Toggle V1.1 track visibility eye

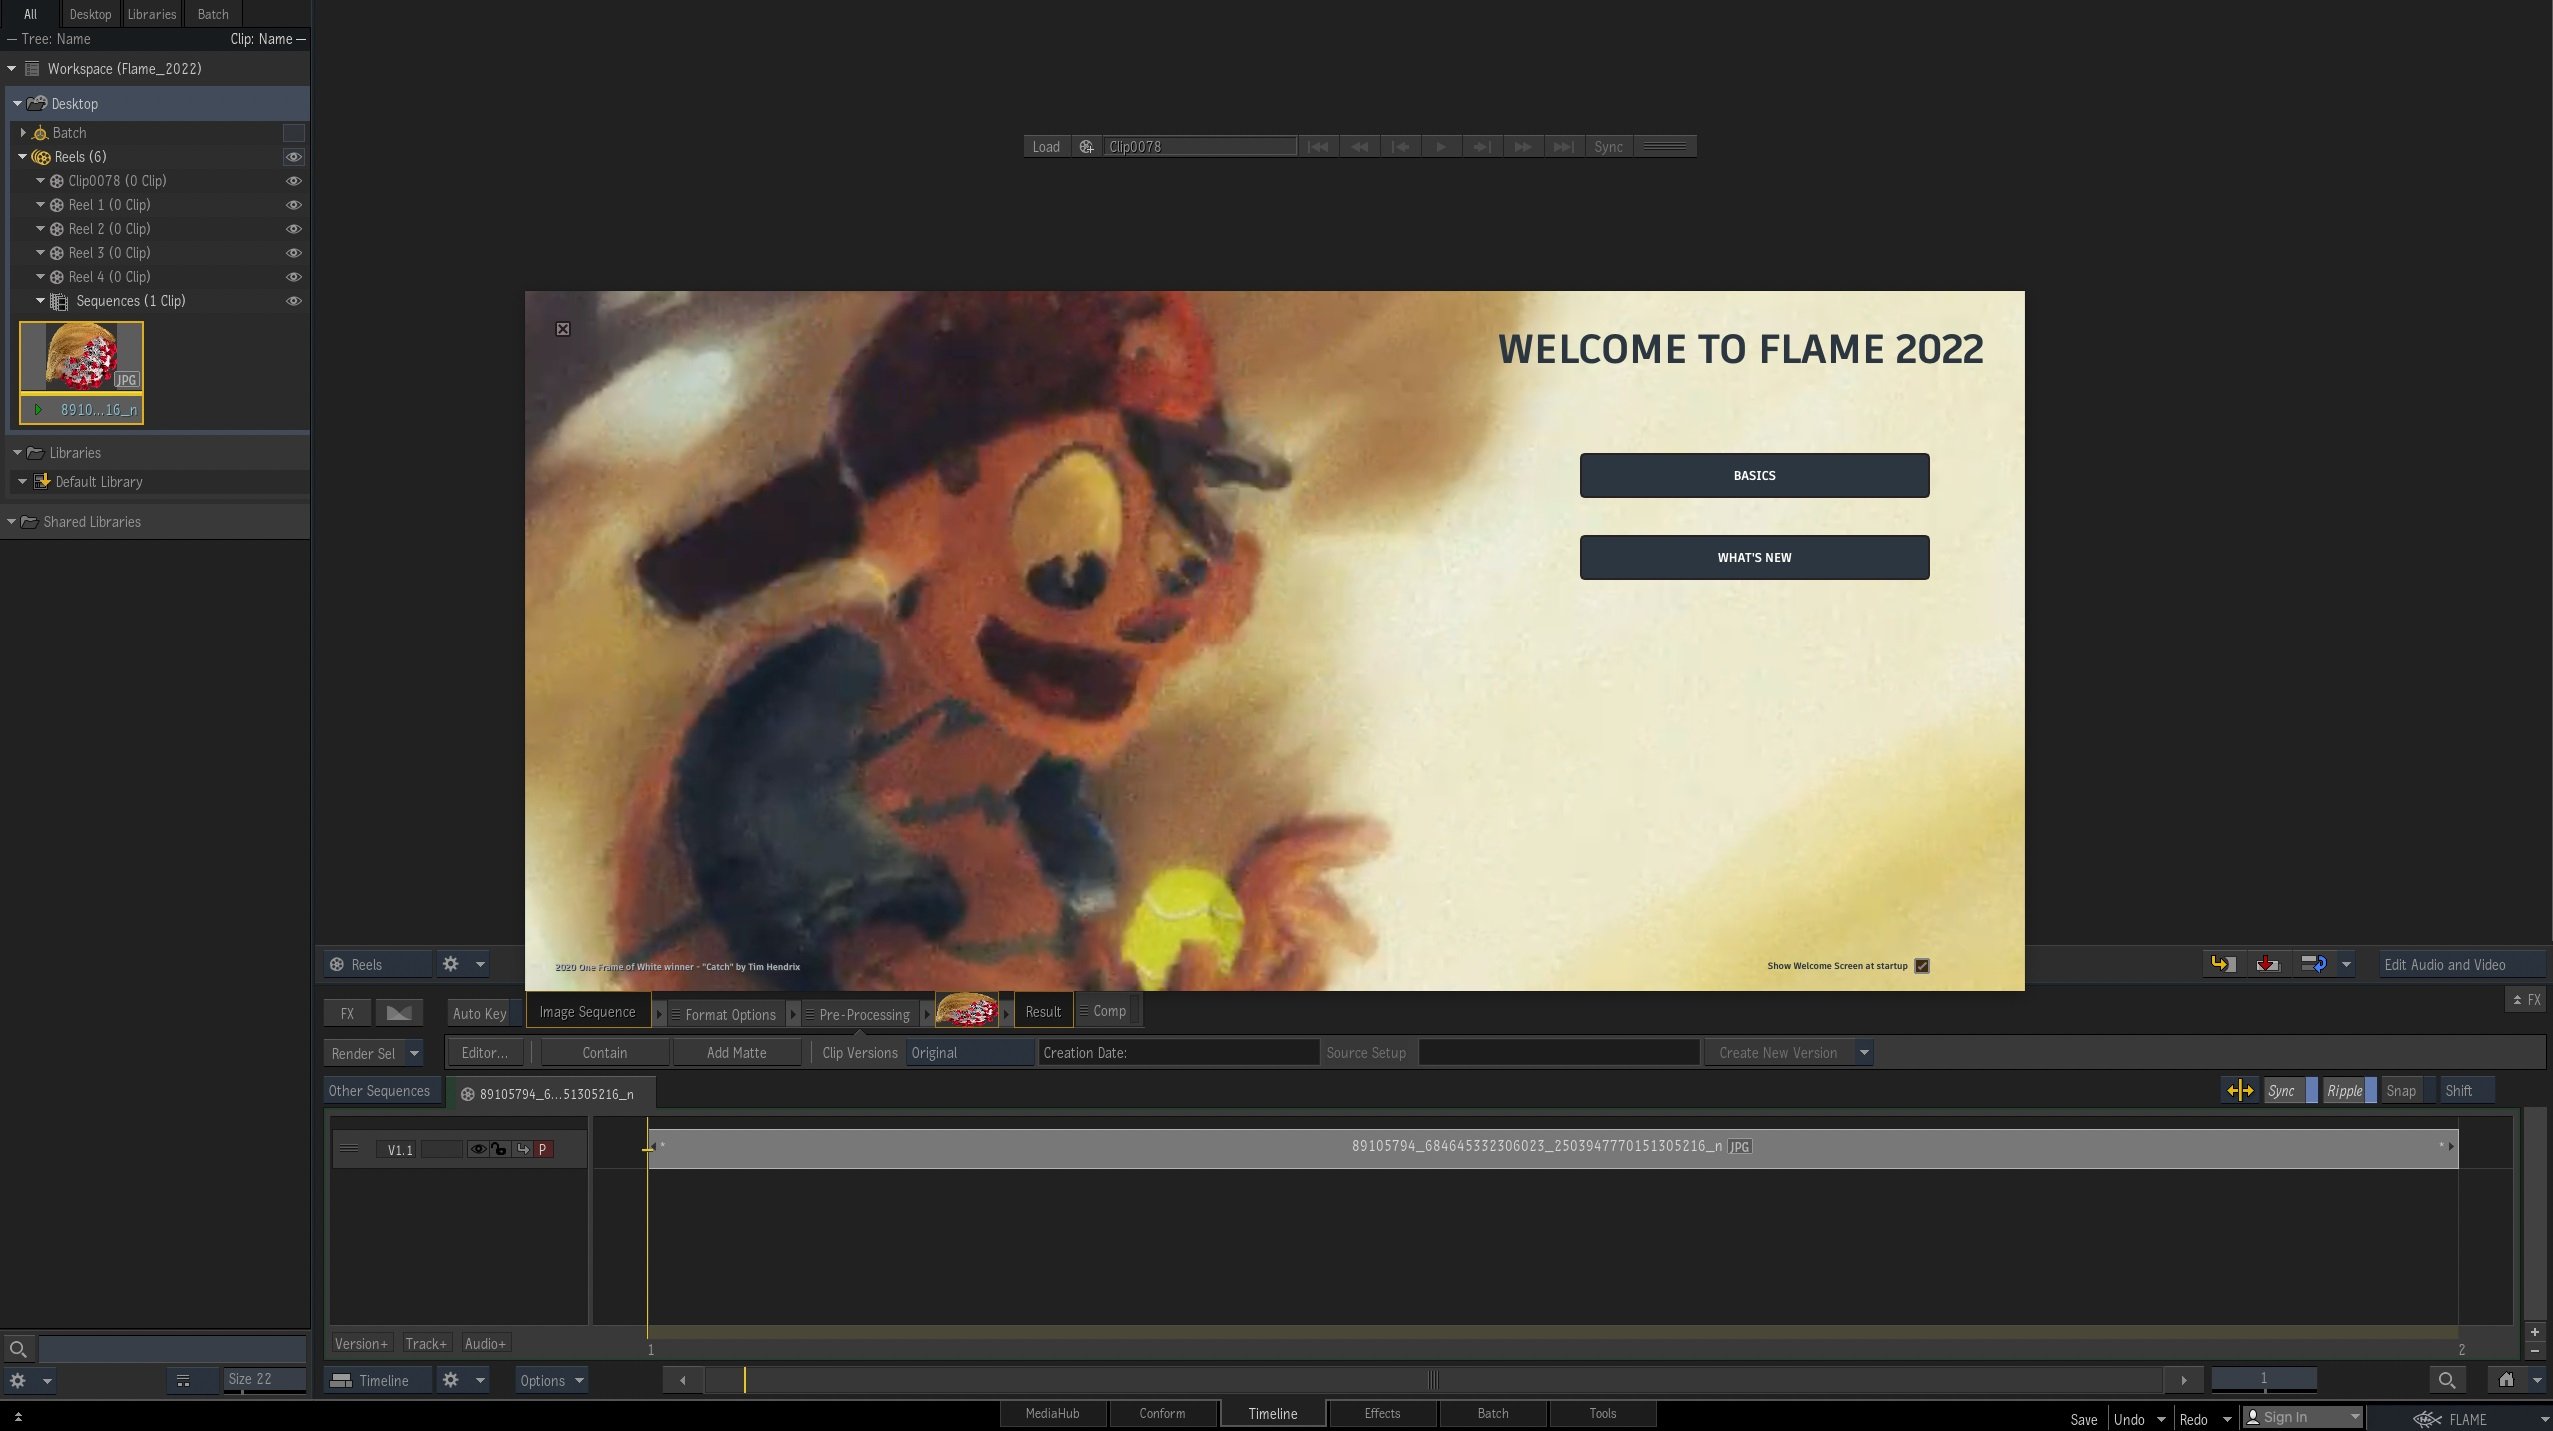478,1149
